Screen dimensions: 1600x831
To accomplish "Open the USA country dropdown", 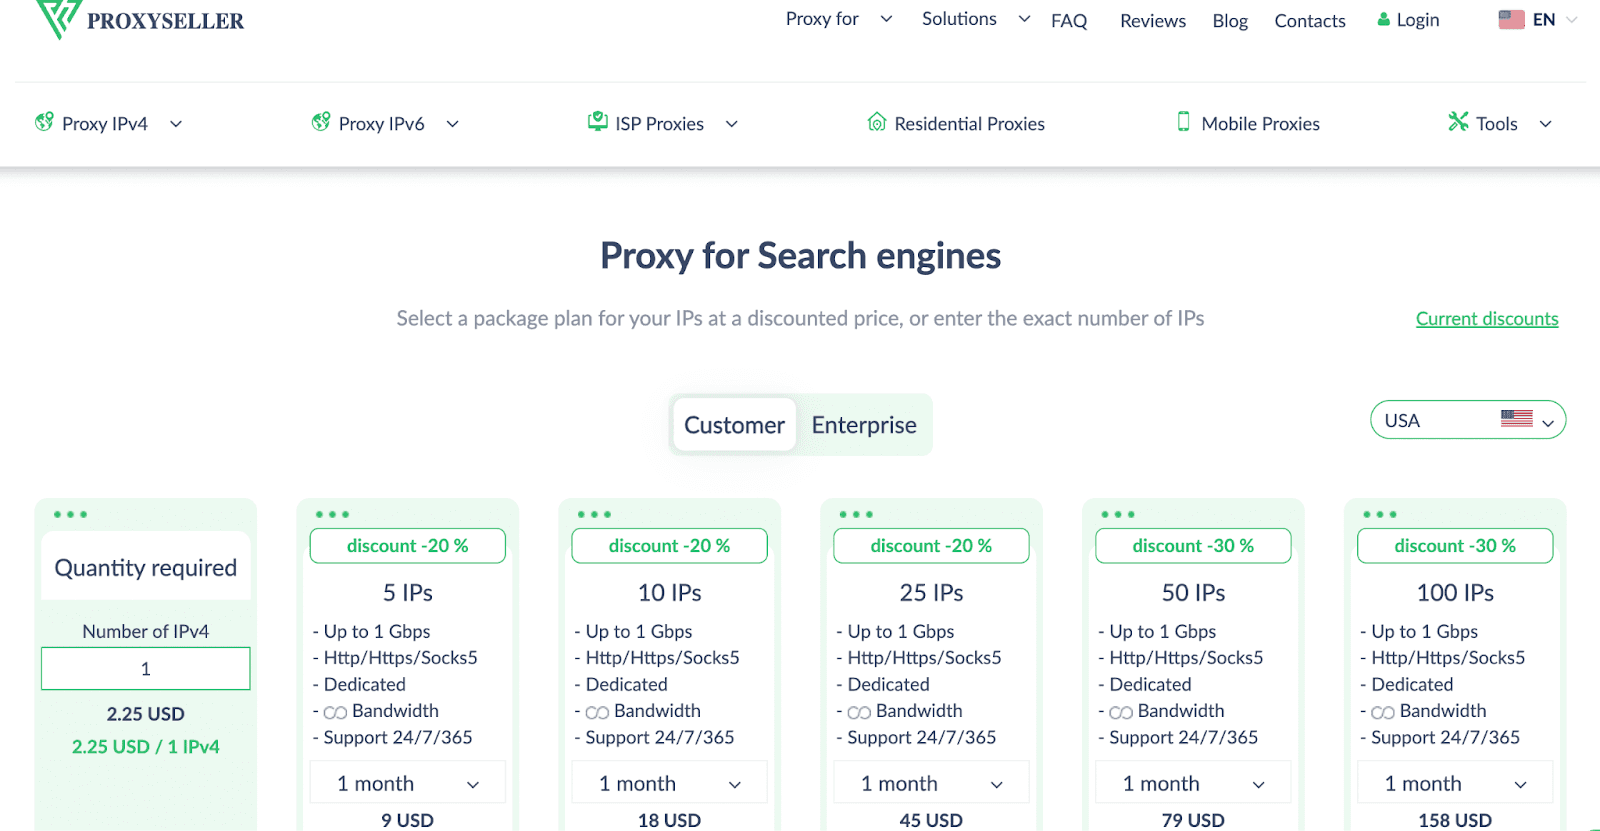I will [x=1468, y=420].
